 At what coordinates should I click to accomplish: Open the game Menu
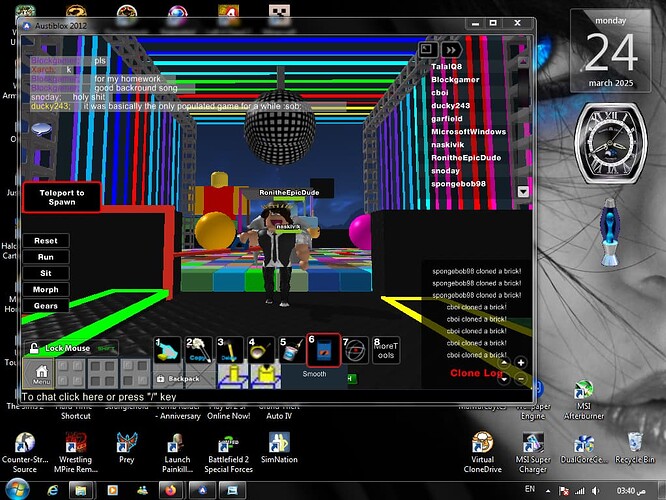pos(42,375)
